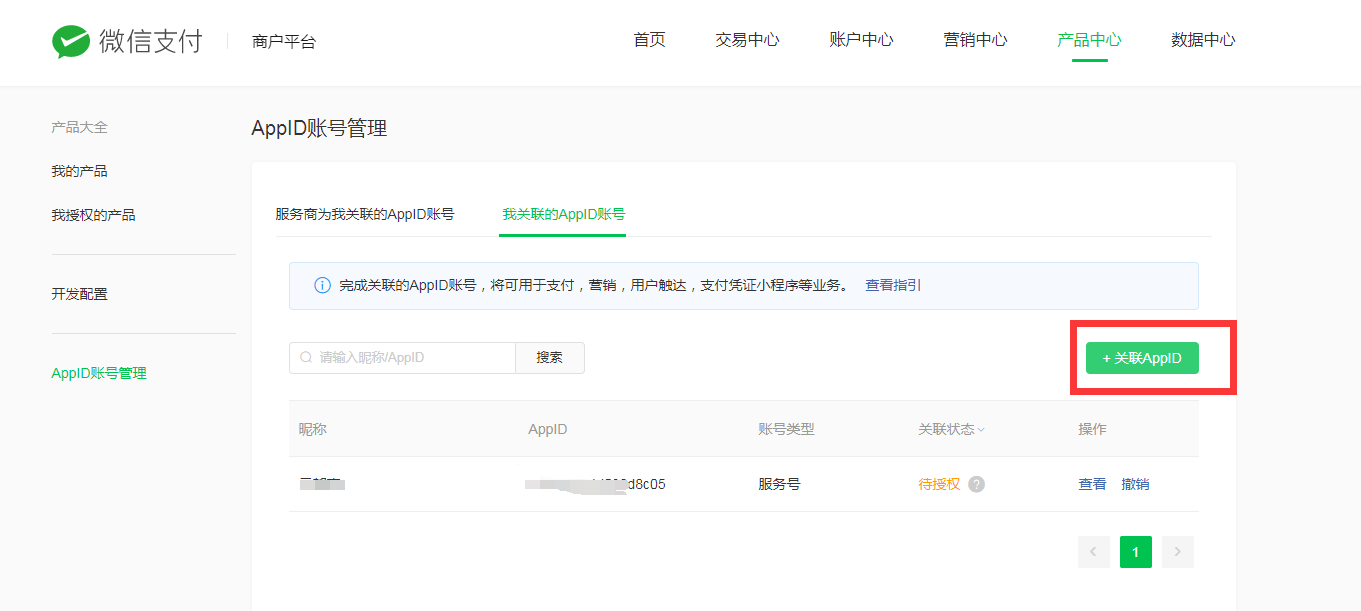Screen dimensions: 1361x611
Task: Click the 操作 column header
Action: click(x=1092, y=429)
